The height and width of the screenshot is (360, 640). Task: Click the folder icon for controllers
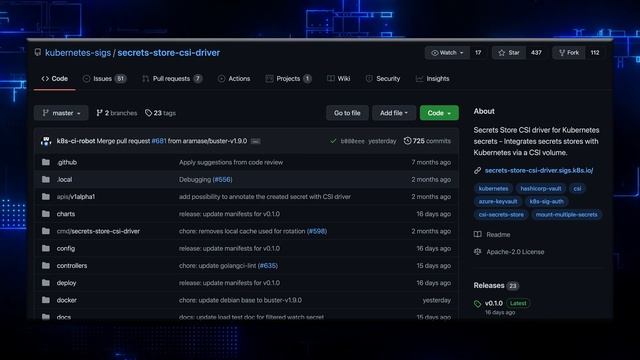46,265
